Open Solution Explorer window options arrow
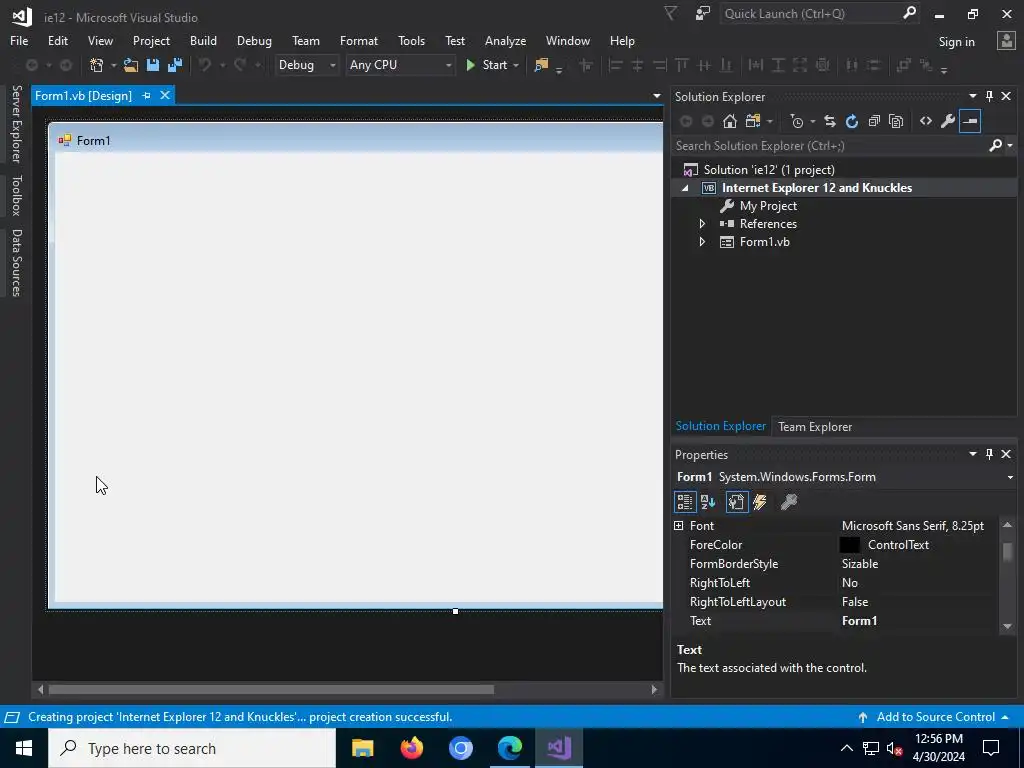 click(972, 96)
